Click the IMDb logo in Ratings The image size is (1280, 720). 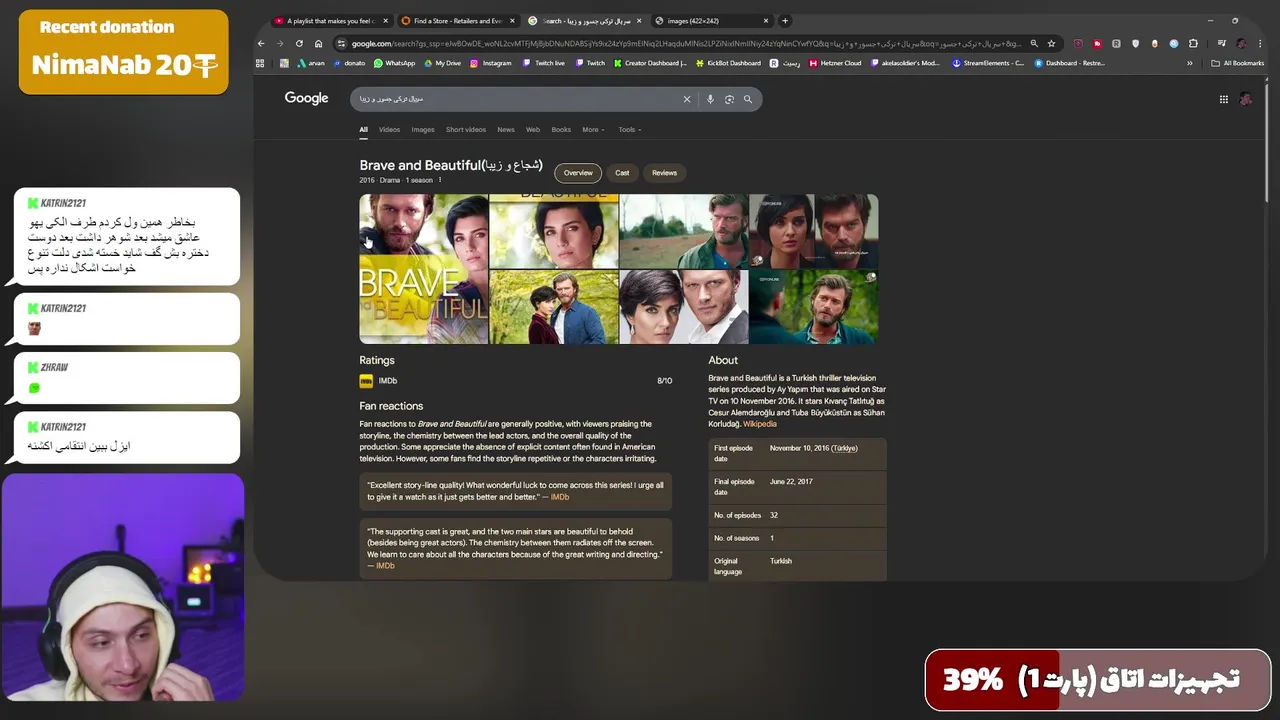(x=366, y=381)
